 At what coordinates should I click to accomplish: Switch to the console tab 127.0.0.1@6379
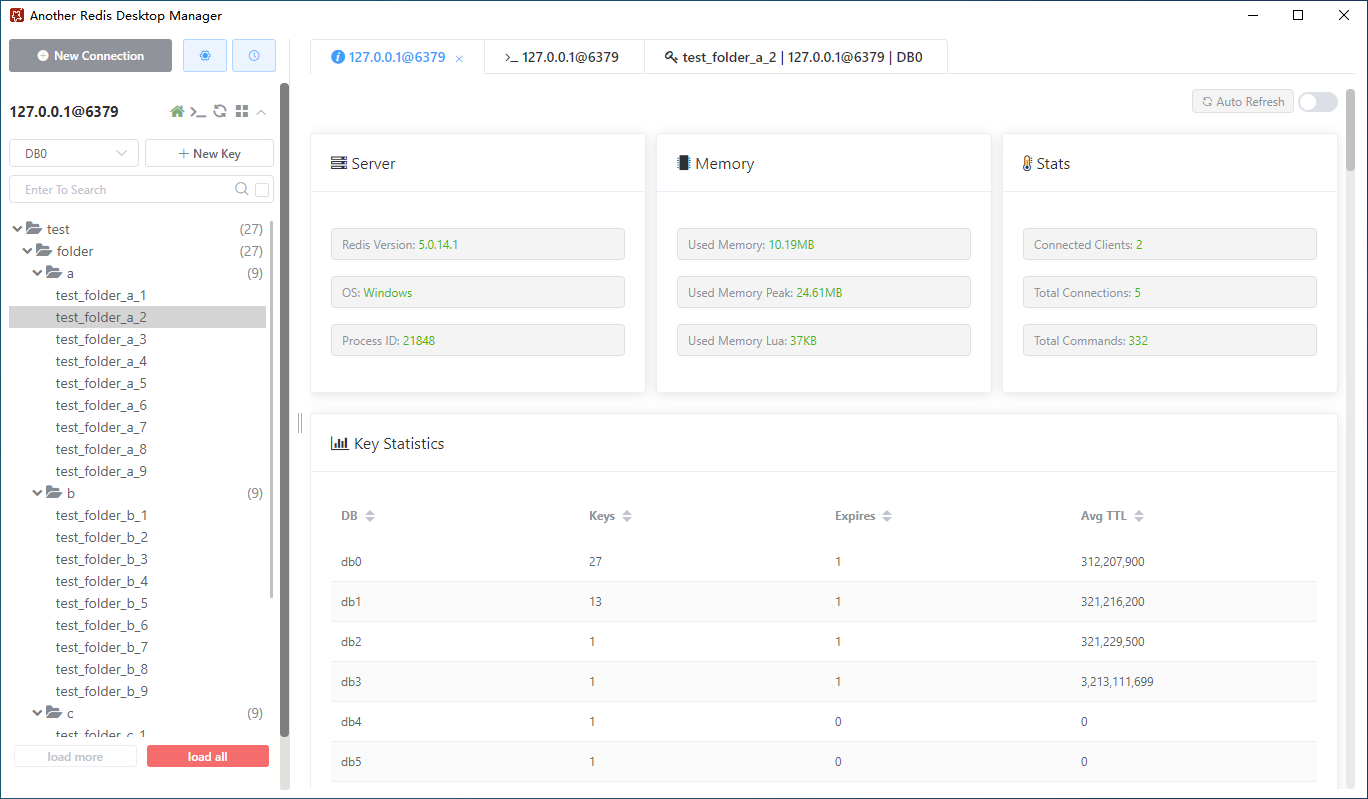(564, 57)
